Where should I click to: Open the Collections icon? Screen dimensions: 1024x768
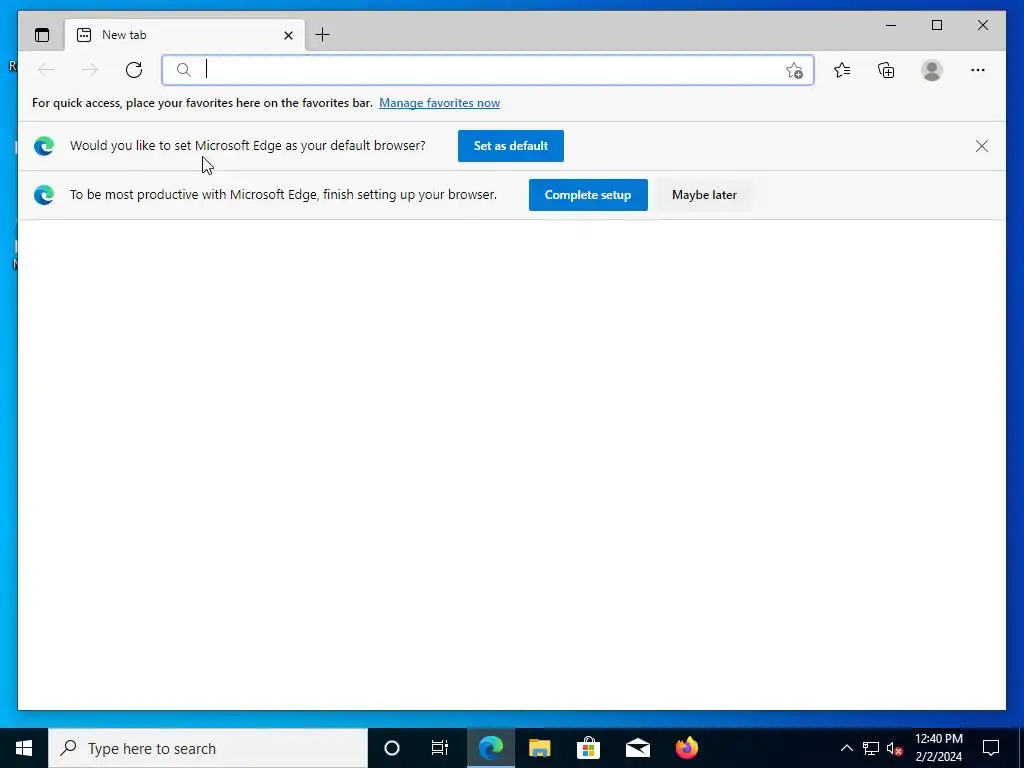pyautogui.click(x=886, y=70)
